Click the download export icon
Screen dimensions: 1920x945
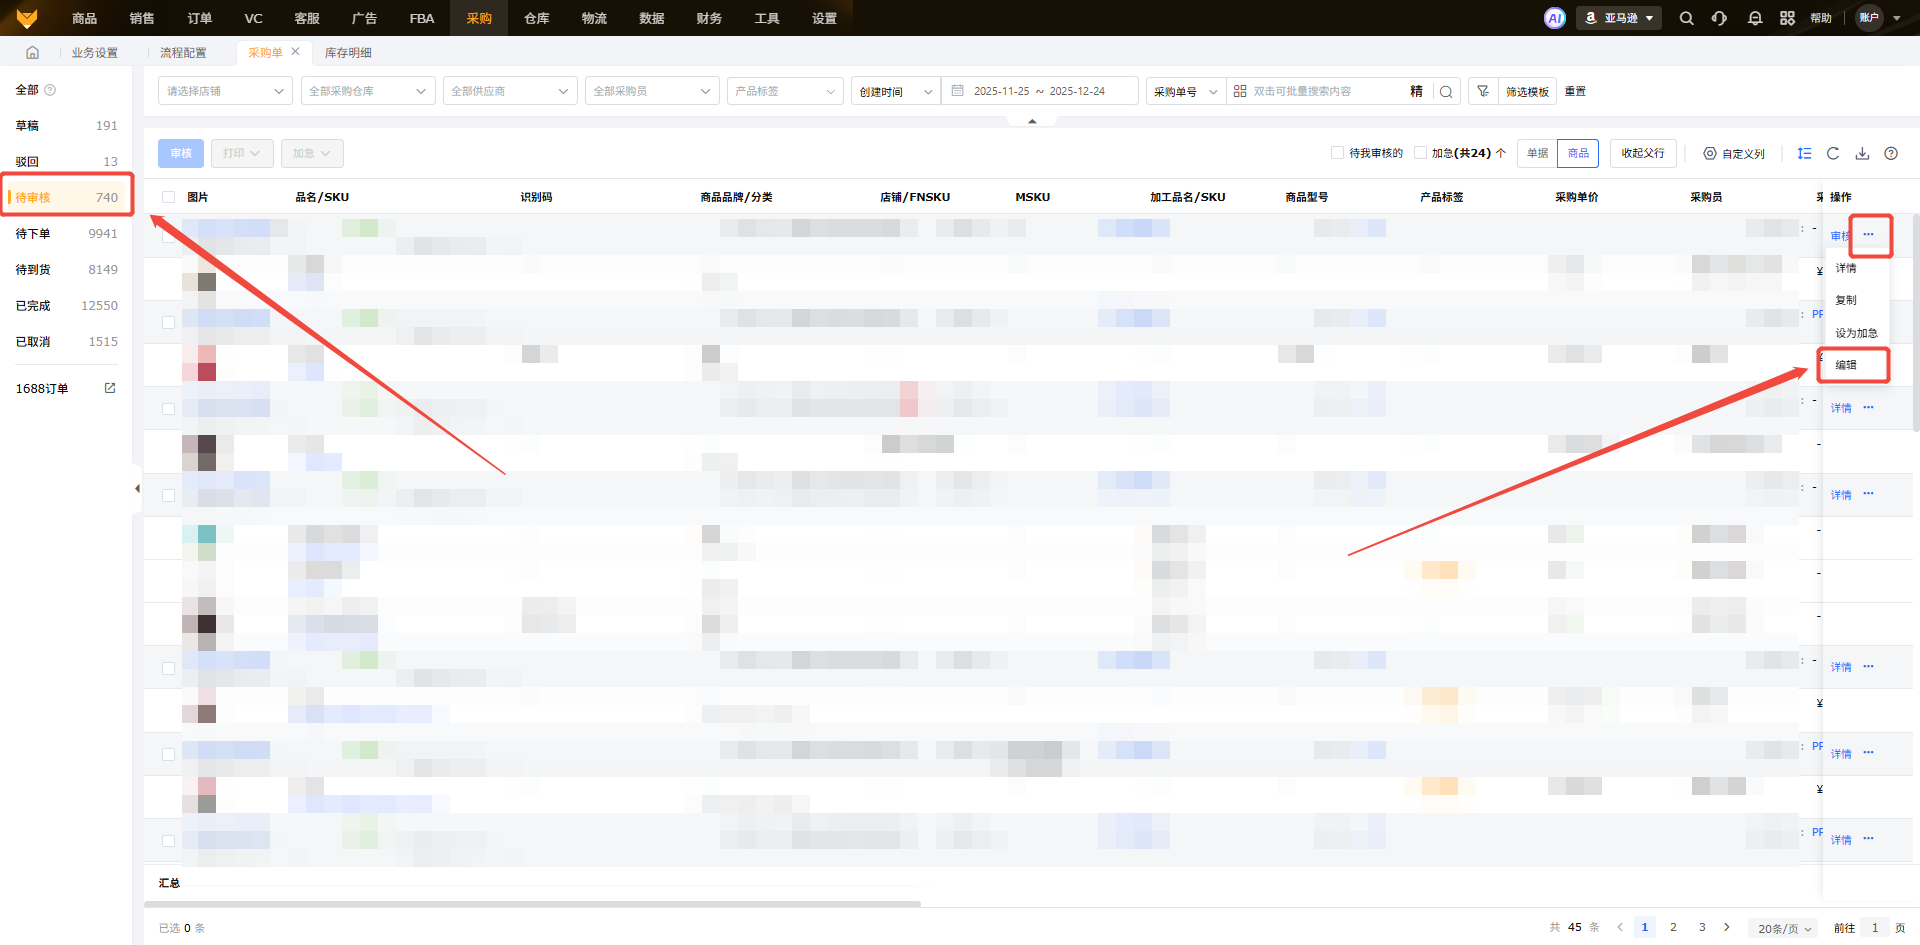tap(1862, 153)
